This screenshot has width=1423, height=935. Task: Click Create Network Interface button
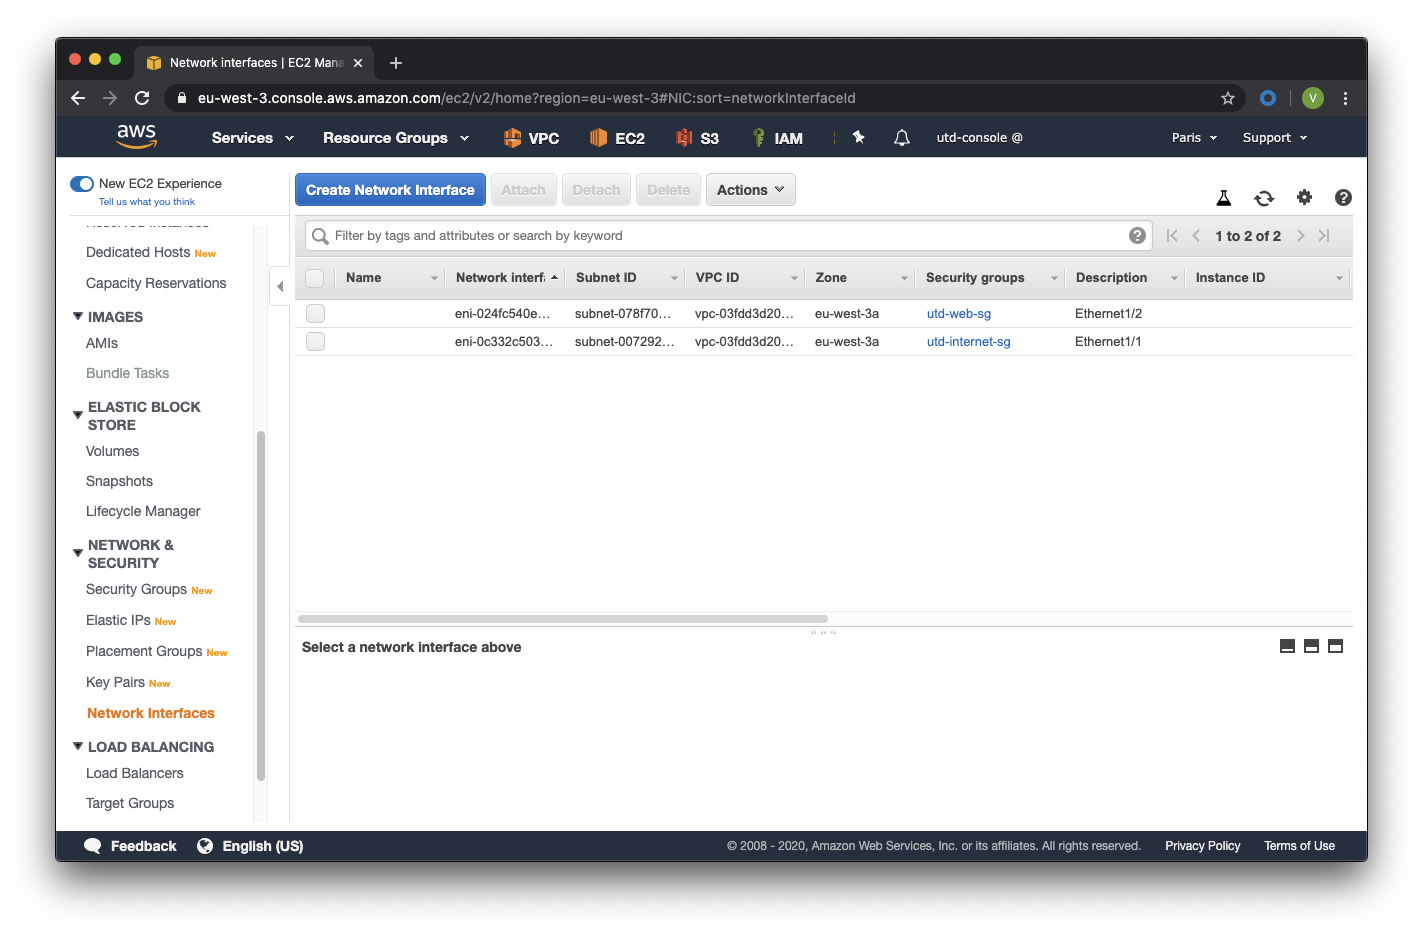click(390, 190)
